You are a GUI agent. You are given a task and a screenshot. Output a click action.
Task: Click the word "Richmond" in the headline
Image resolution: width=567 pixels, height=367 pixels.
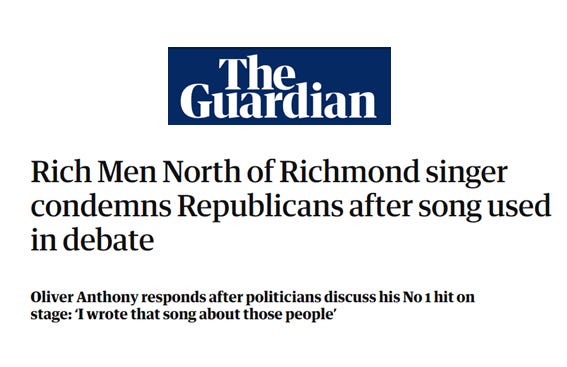(x=349, y=172)
